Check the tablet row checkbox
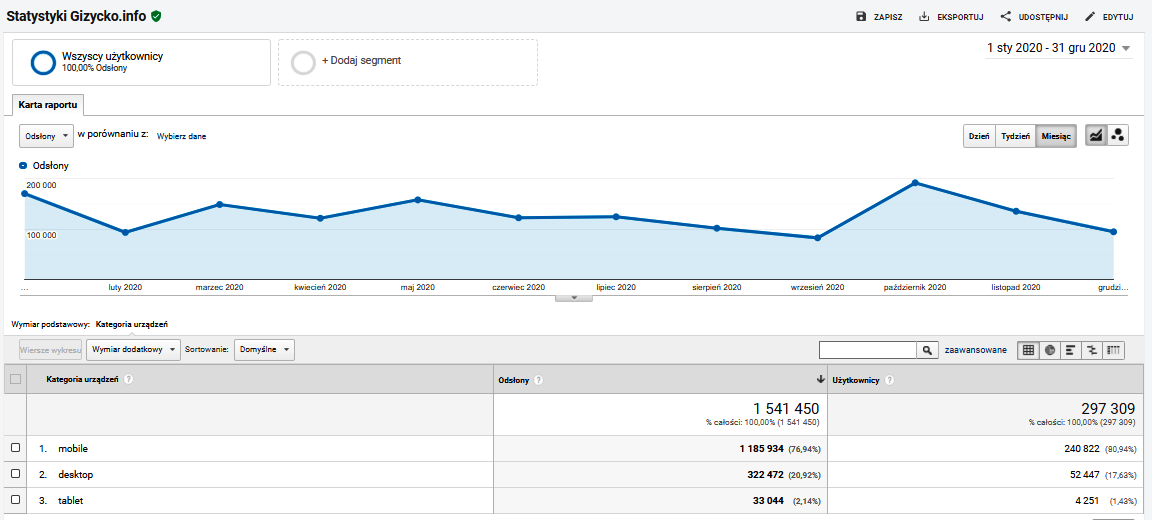This screenshot has height=520, width=1152. pyautogui.click(x=15, y=499)
